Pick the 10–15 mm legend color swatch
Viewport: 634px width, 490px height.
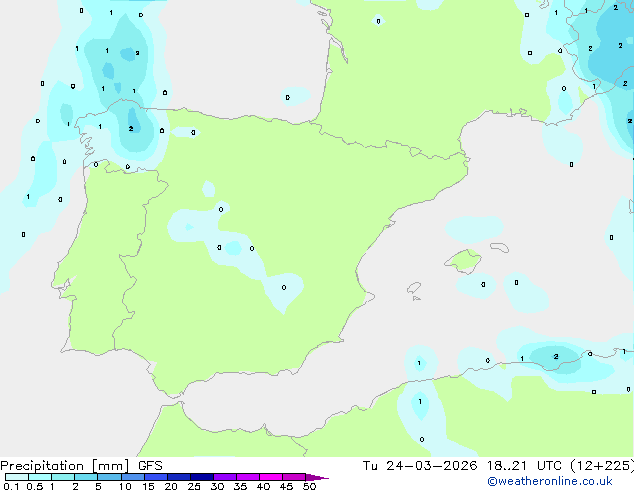[x=132, y=477]
